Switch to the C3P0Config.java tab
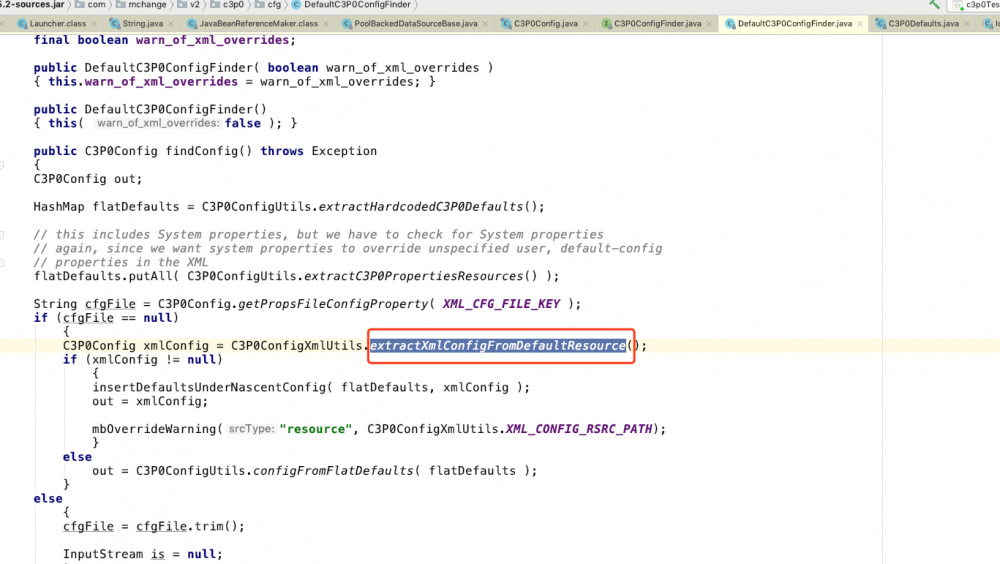The width and height of the screenshot is (1000, 564). (546, 24)
